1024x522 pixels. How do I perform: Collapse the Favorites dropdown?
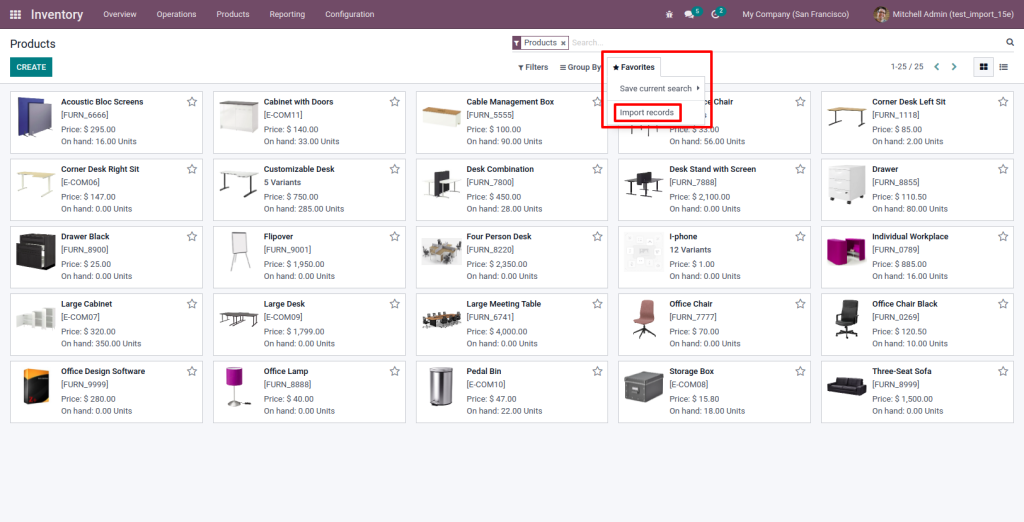coord(633,67)
